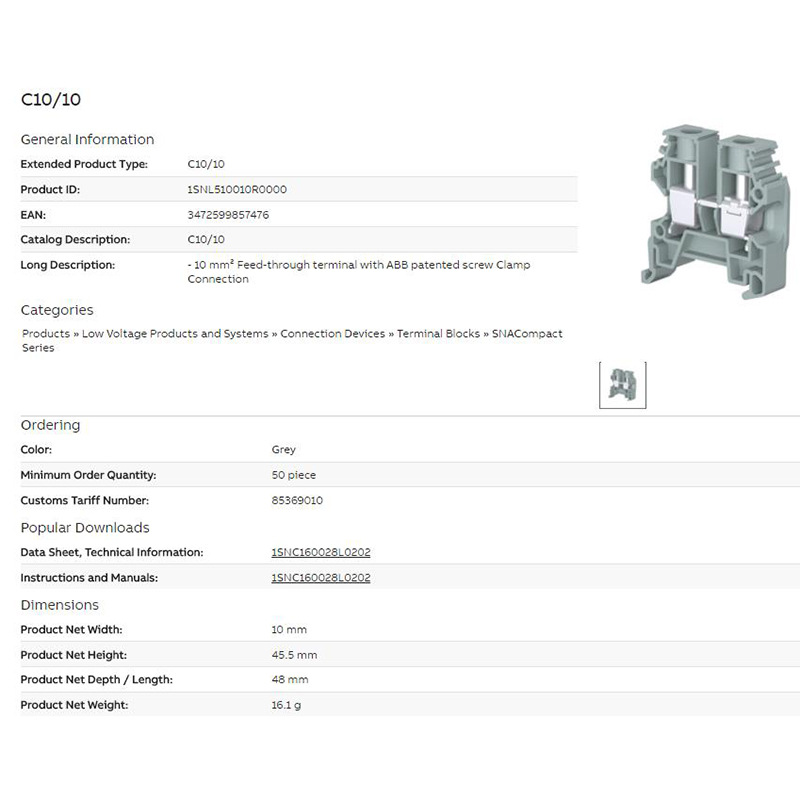Click the Instructions and Manuals label
800x800 pixels.
click(x=89, y=578)
